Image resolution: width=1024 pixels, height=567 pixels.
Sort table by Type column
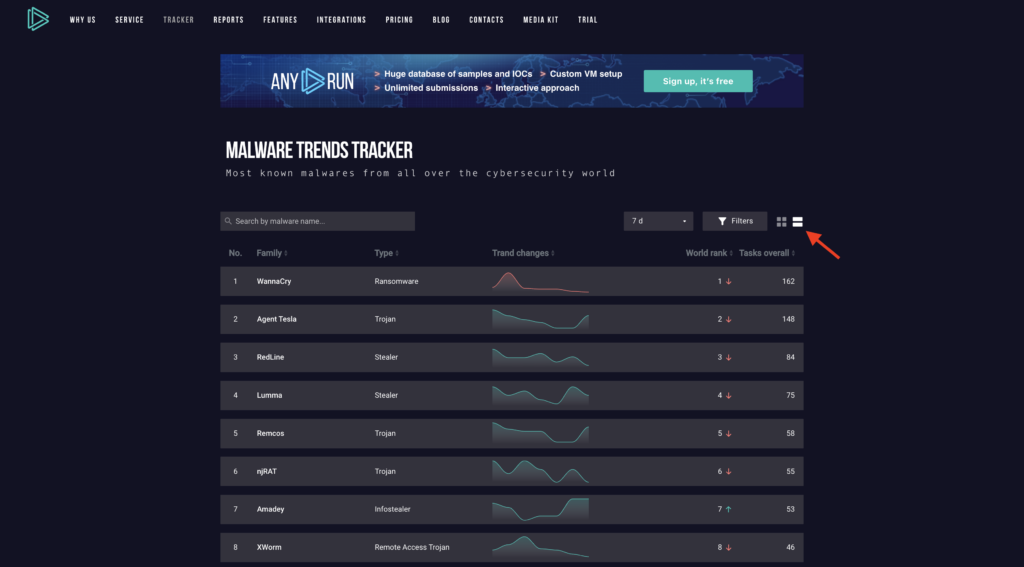386,253
